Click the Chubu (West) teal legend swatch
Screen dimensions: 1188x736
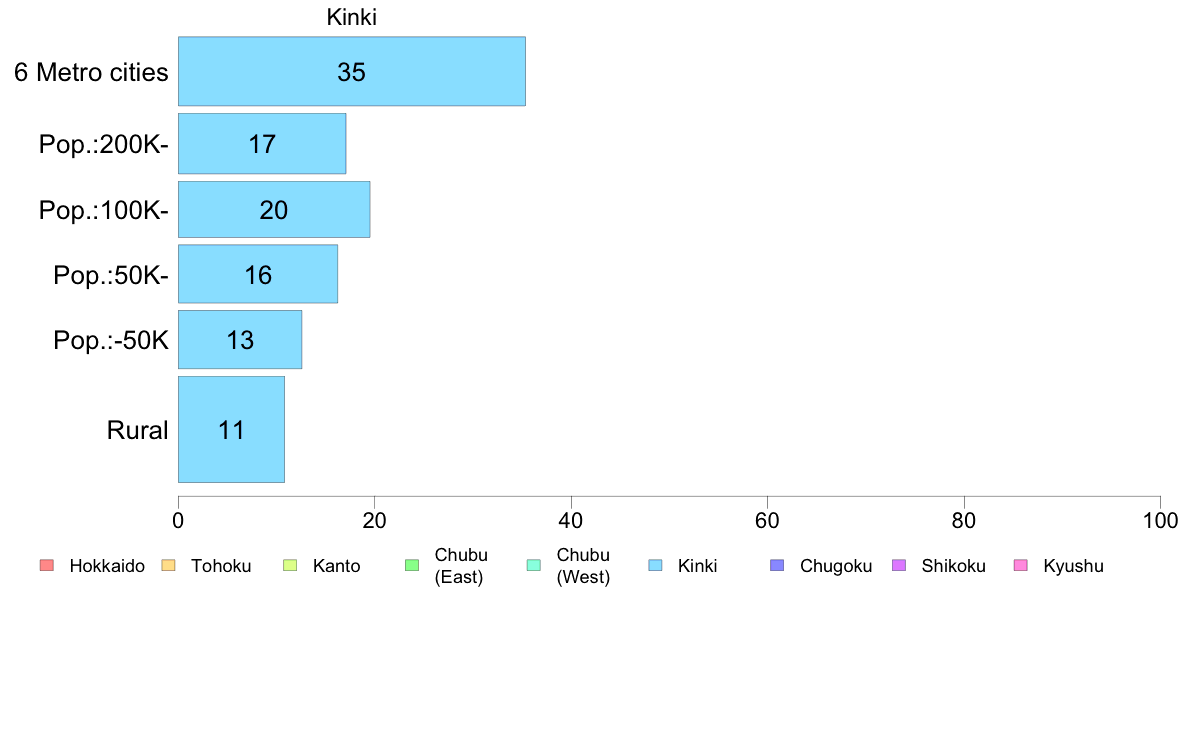pyautogui.click(x=533, y=565)
